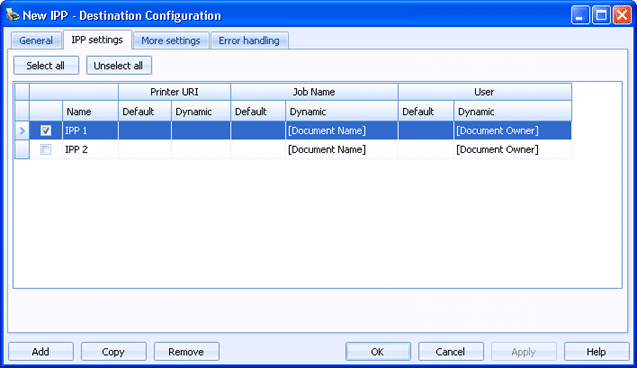
Task: Select the IPP 1 name cell
Action: 90,130
